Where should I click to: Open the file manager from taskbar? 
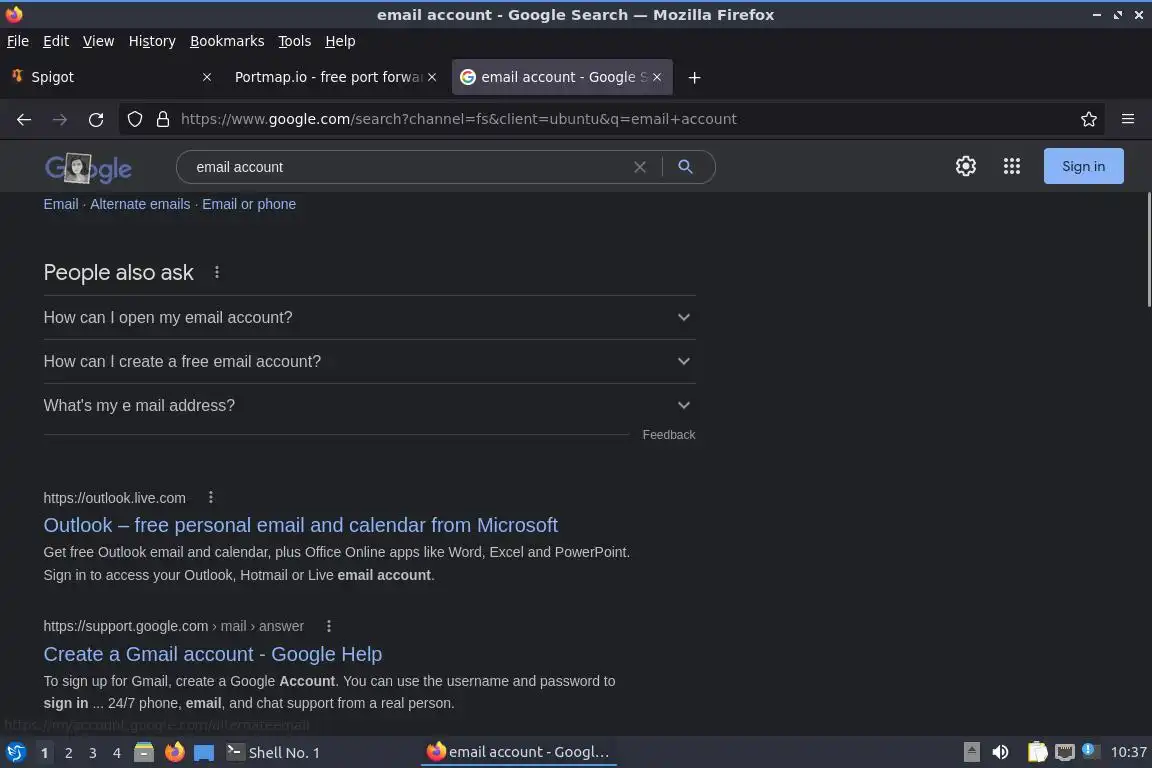click(144, 753)
